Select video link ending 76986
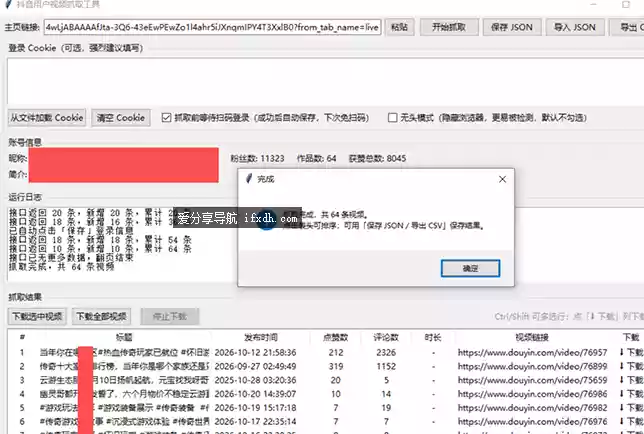 tap(532, 394)
